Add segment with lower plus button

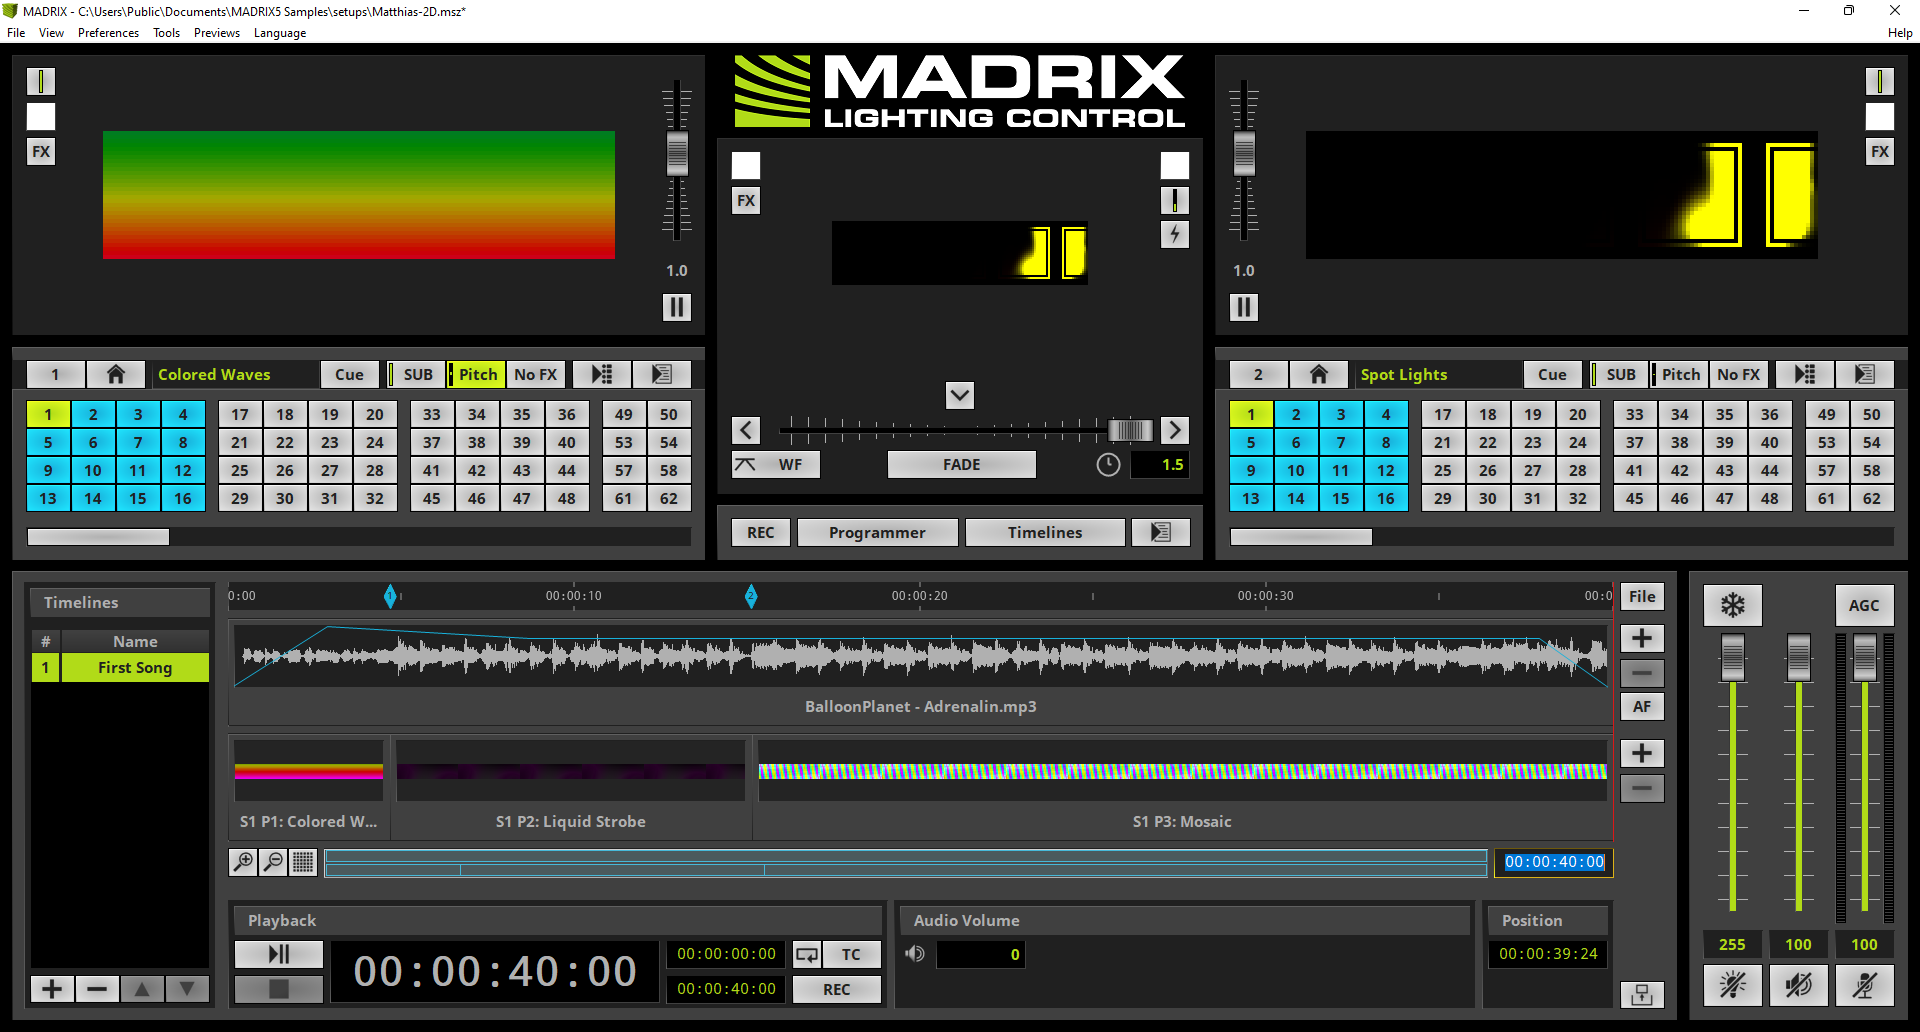click(x=1642, y=754)
